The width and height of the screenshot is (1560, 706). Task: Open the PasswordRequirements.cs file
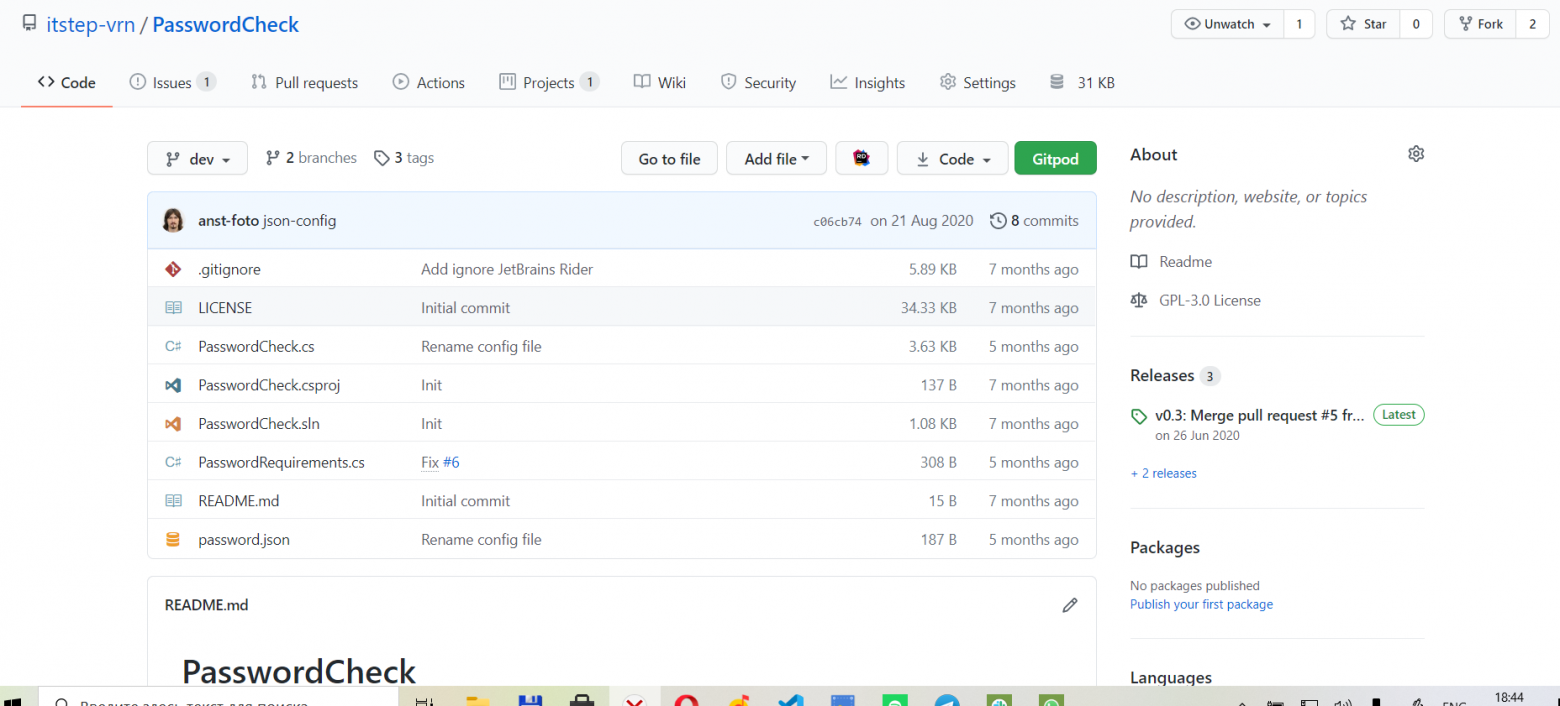[282, 462]
